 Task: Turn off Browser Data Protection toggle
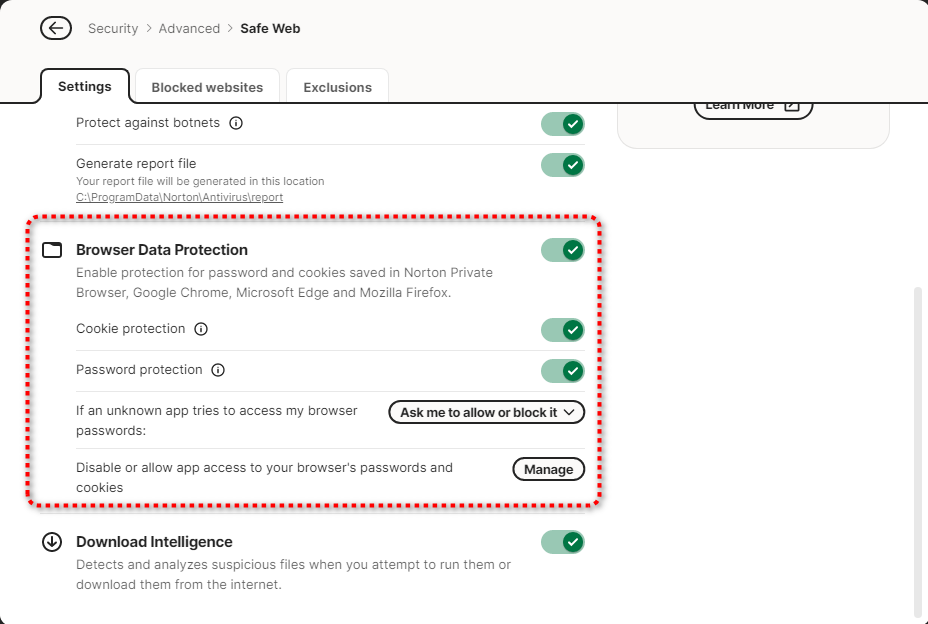pos(563,250)
